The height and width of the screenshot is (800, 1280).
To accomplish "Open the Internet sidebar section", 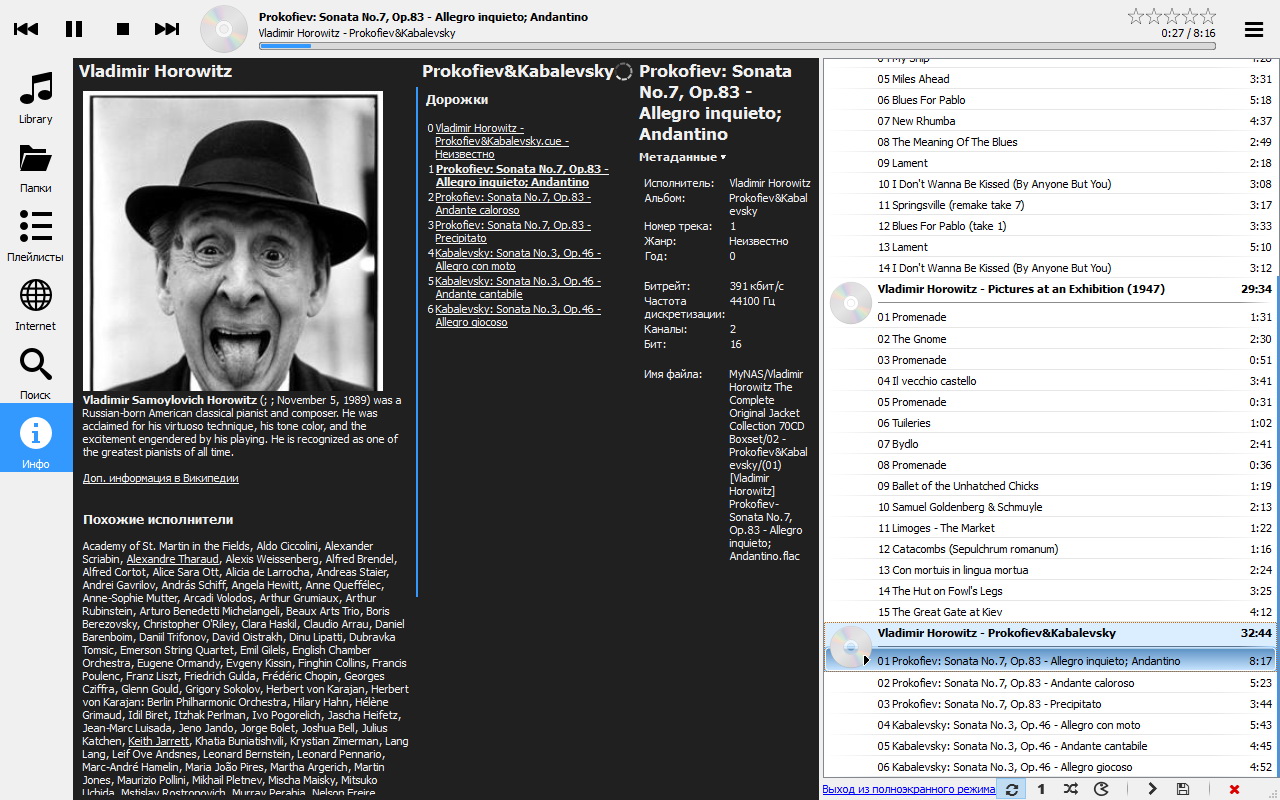I will click(36, 305).
